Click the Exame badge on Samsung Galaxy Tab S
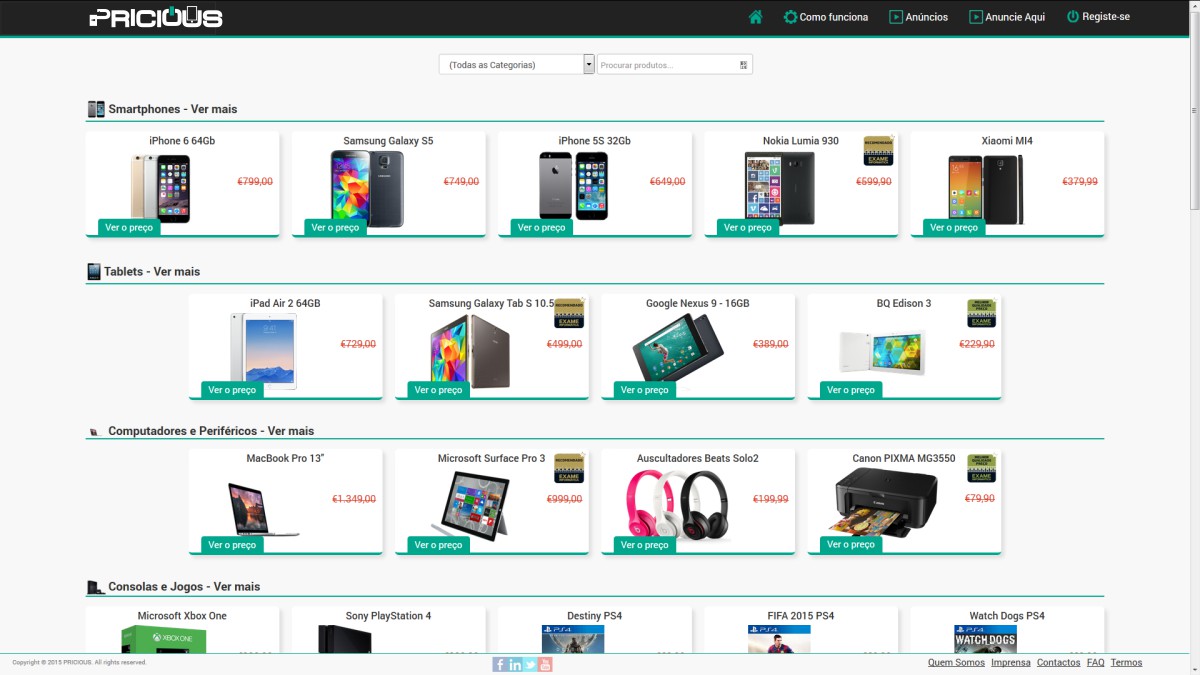The image size is (1200, 675). [x=569, y=313]
